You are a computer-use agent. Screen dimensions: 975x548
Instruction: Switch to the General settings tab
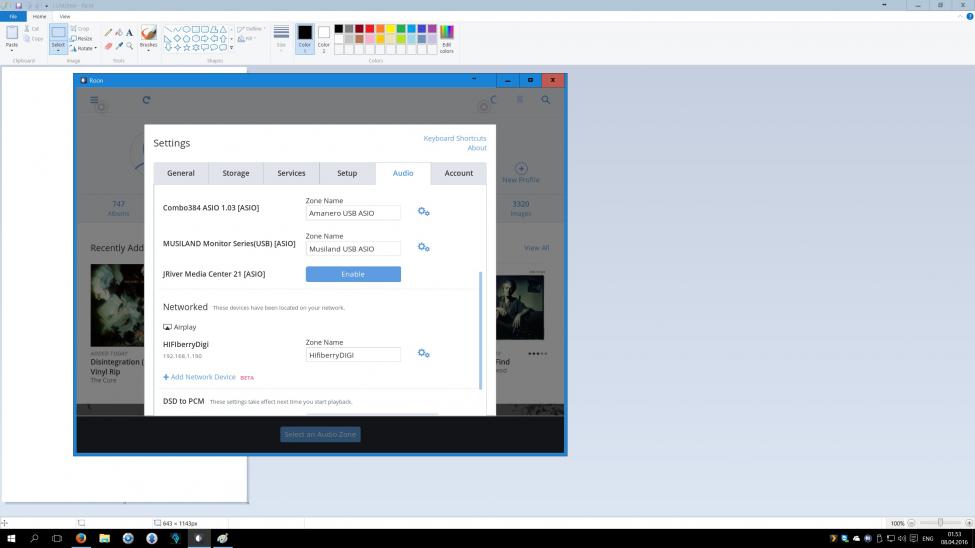181,174
